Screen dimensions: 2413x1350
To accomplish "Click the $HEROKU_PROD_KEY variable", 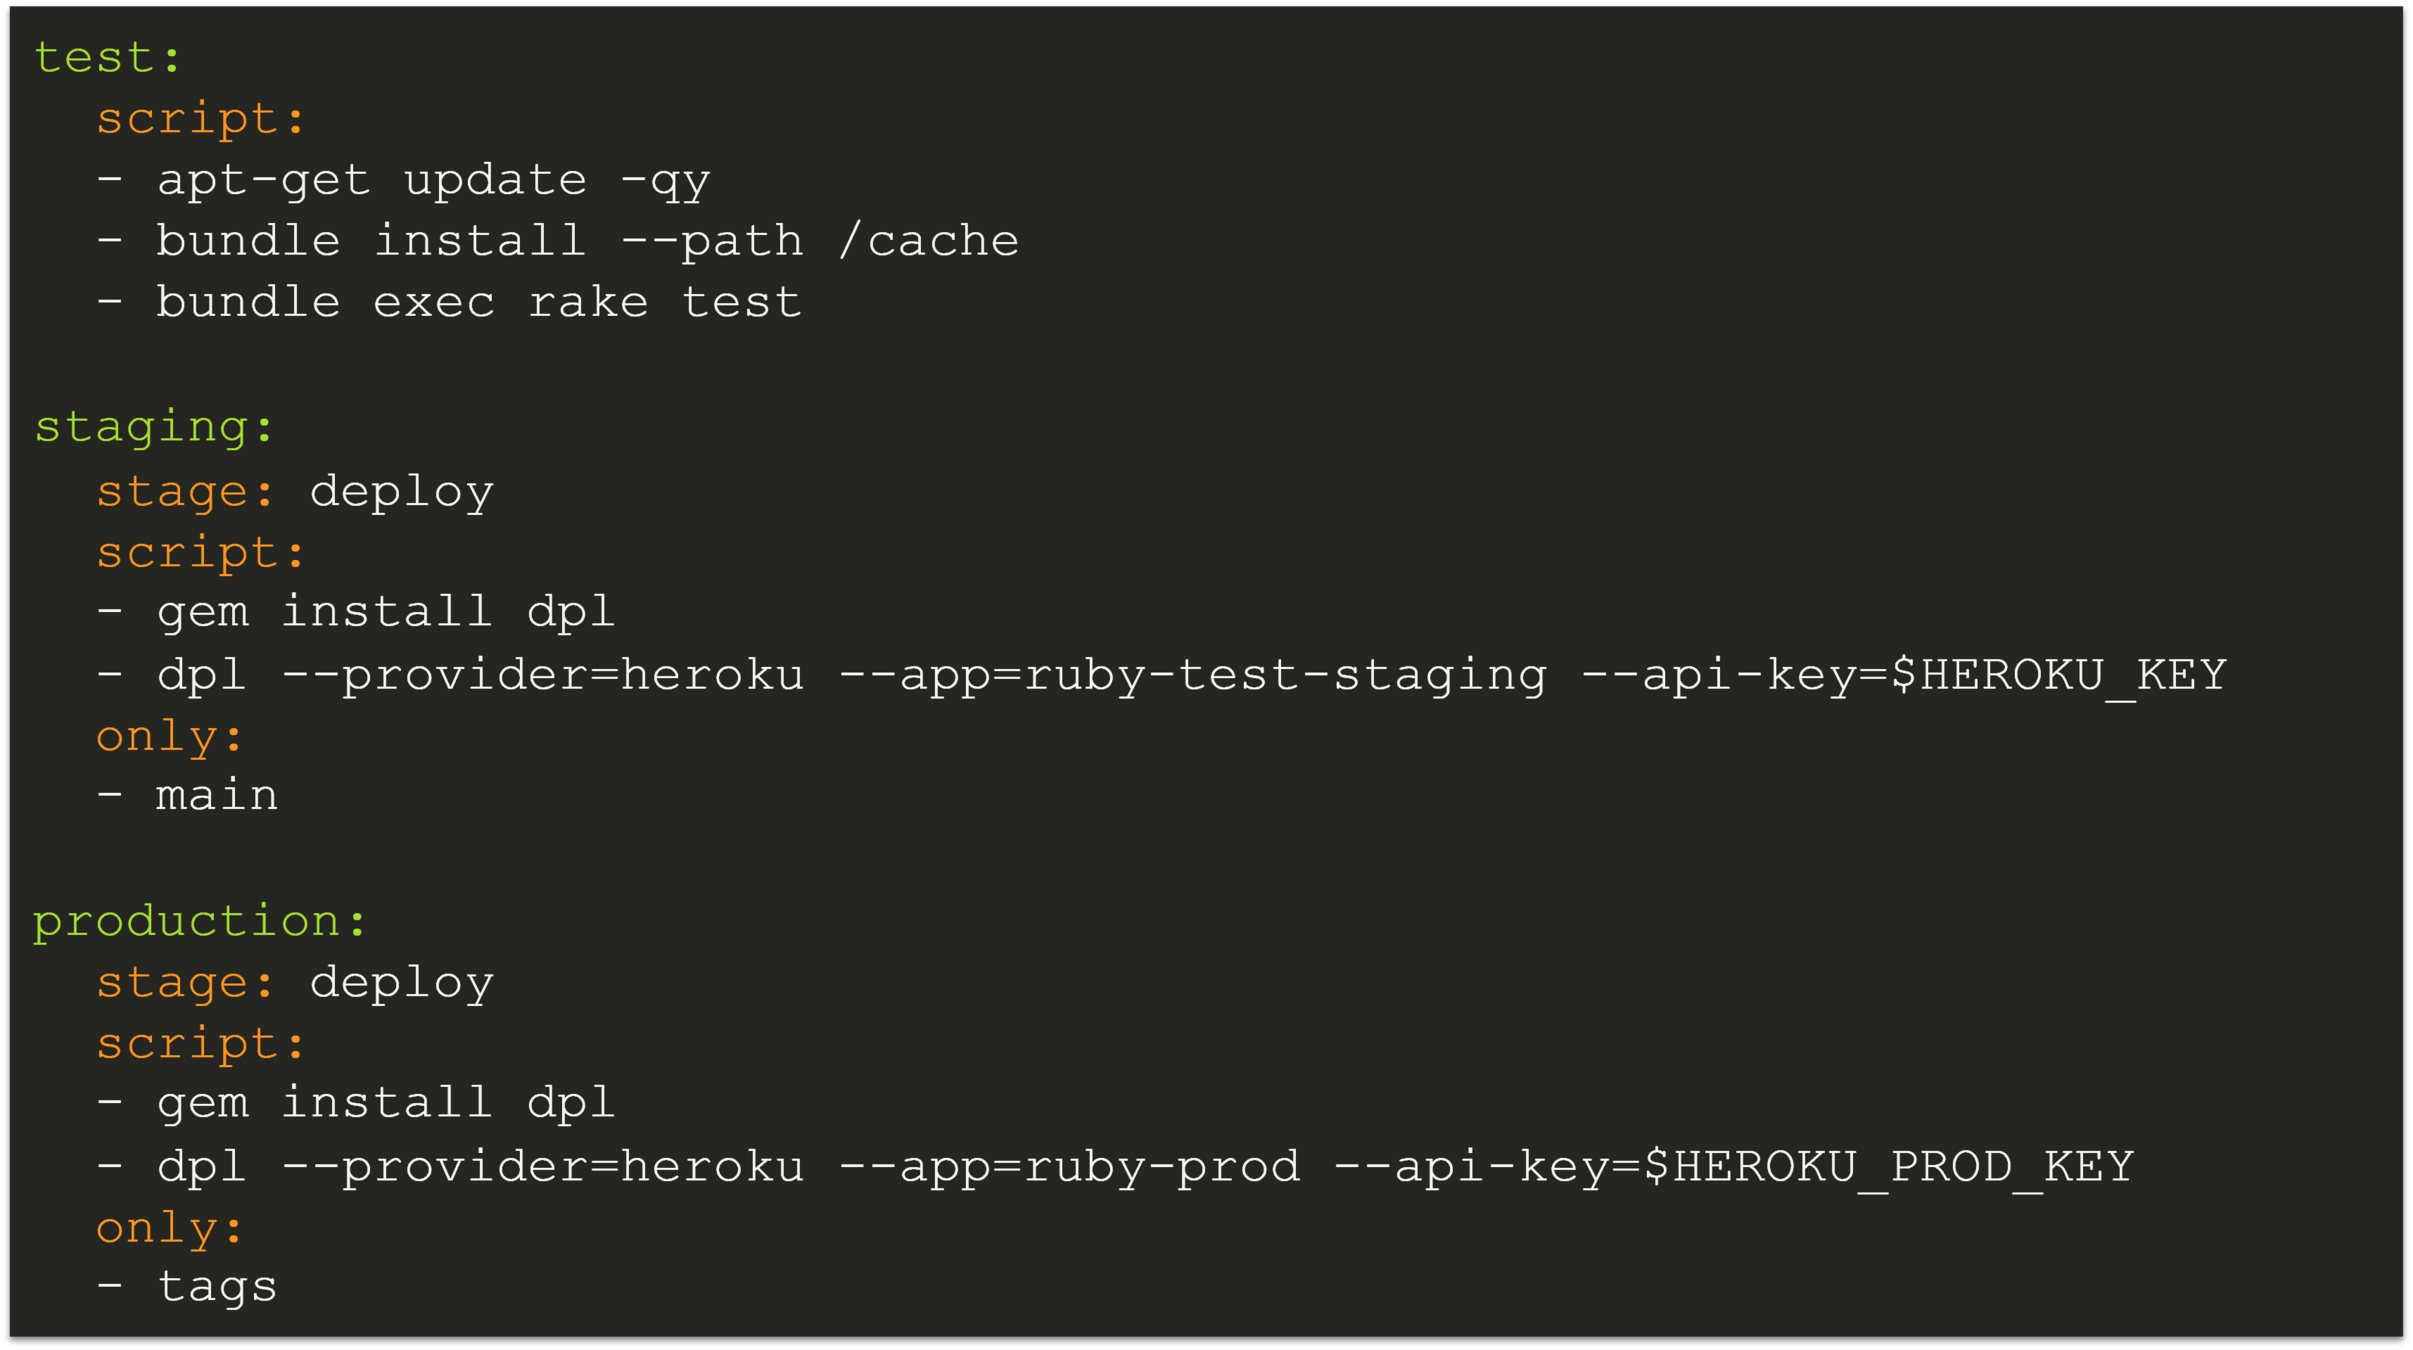I will 1888,1167.
